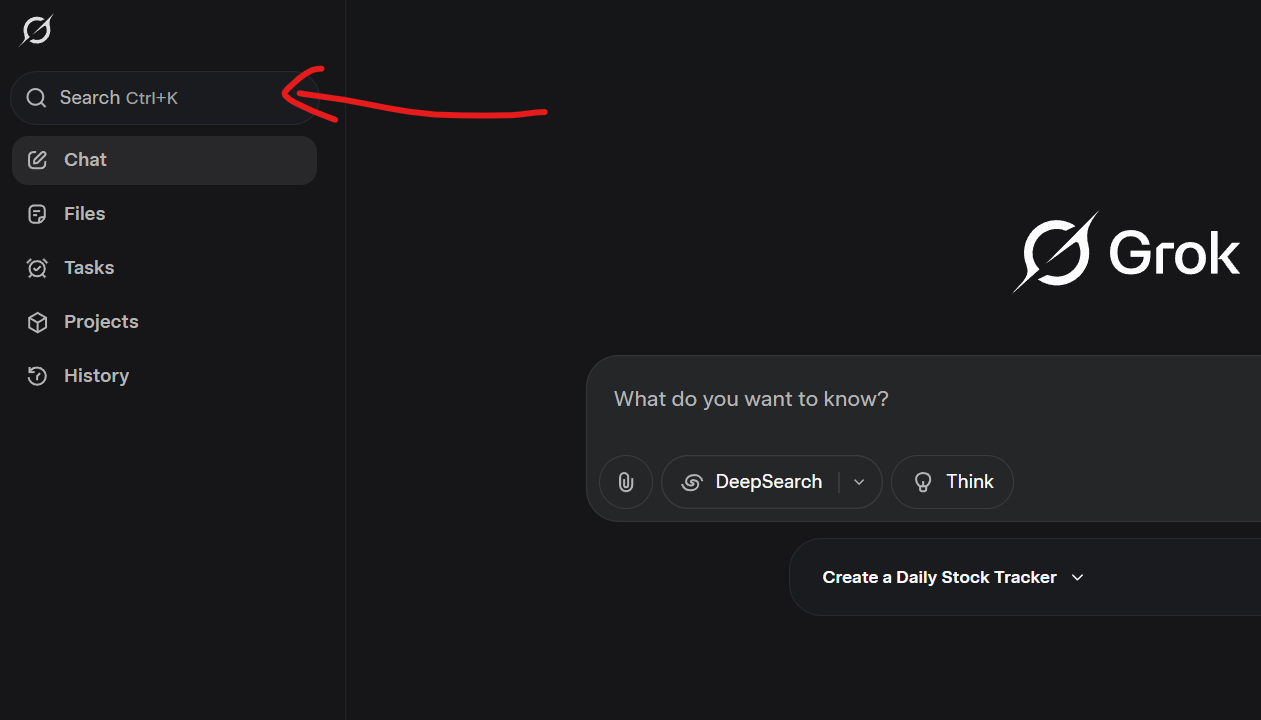1261x720 pixels.
Task: Open the DeepSearch mode dropdown arrow
Action: tap(859, 482)
